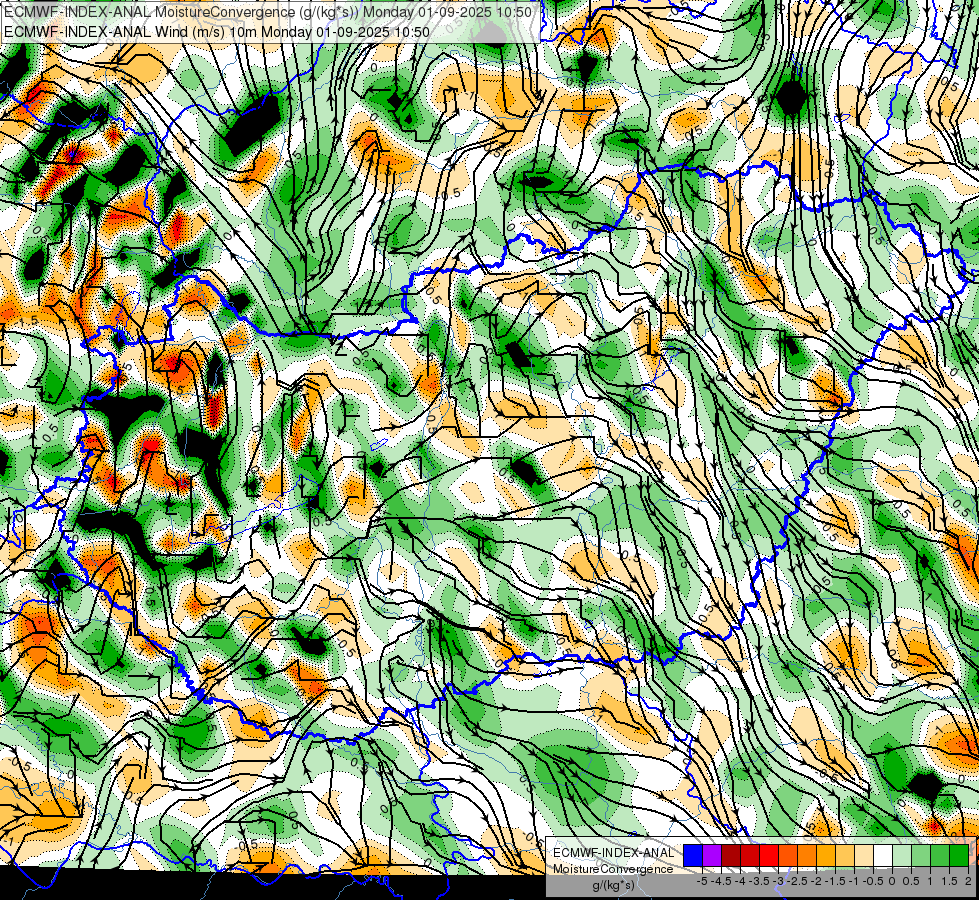Click the -1.5 tick value in the legend
Viewport: 979px width, 900px height.
[835, 881]
